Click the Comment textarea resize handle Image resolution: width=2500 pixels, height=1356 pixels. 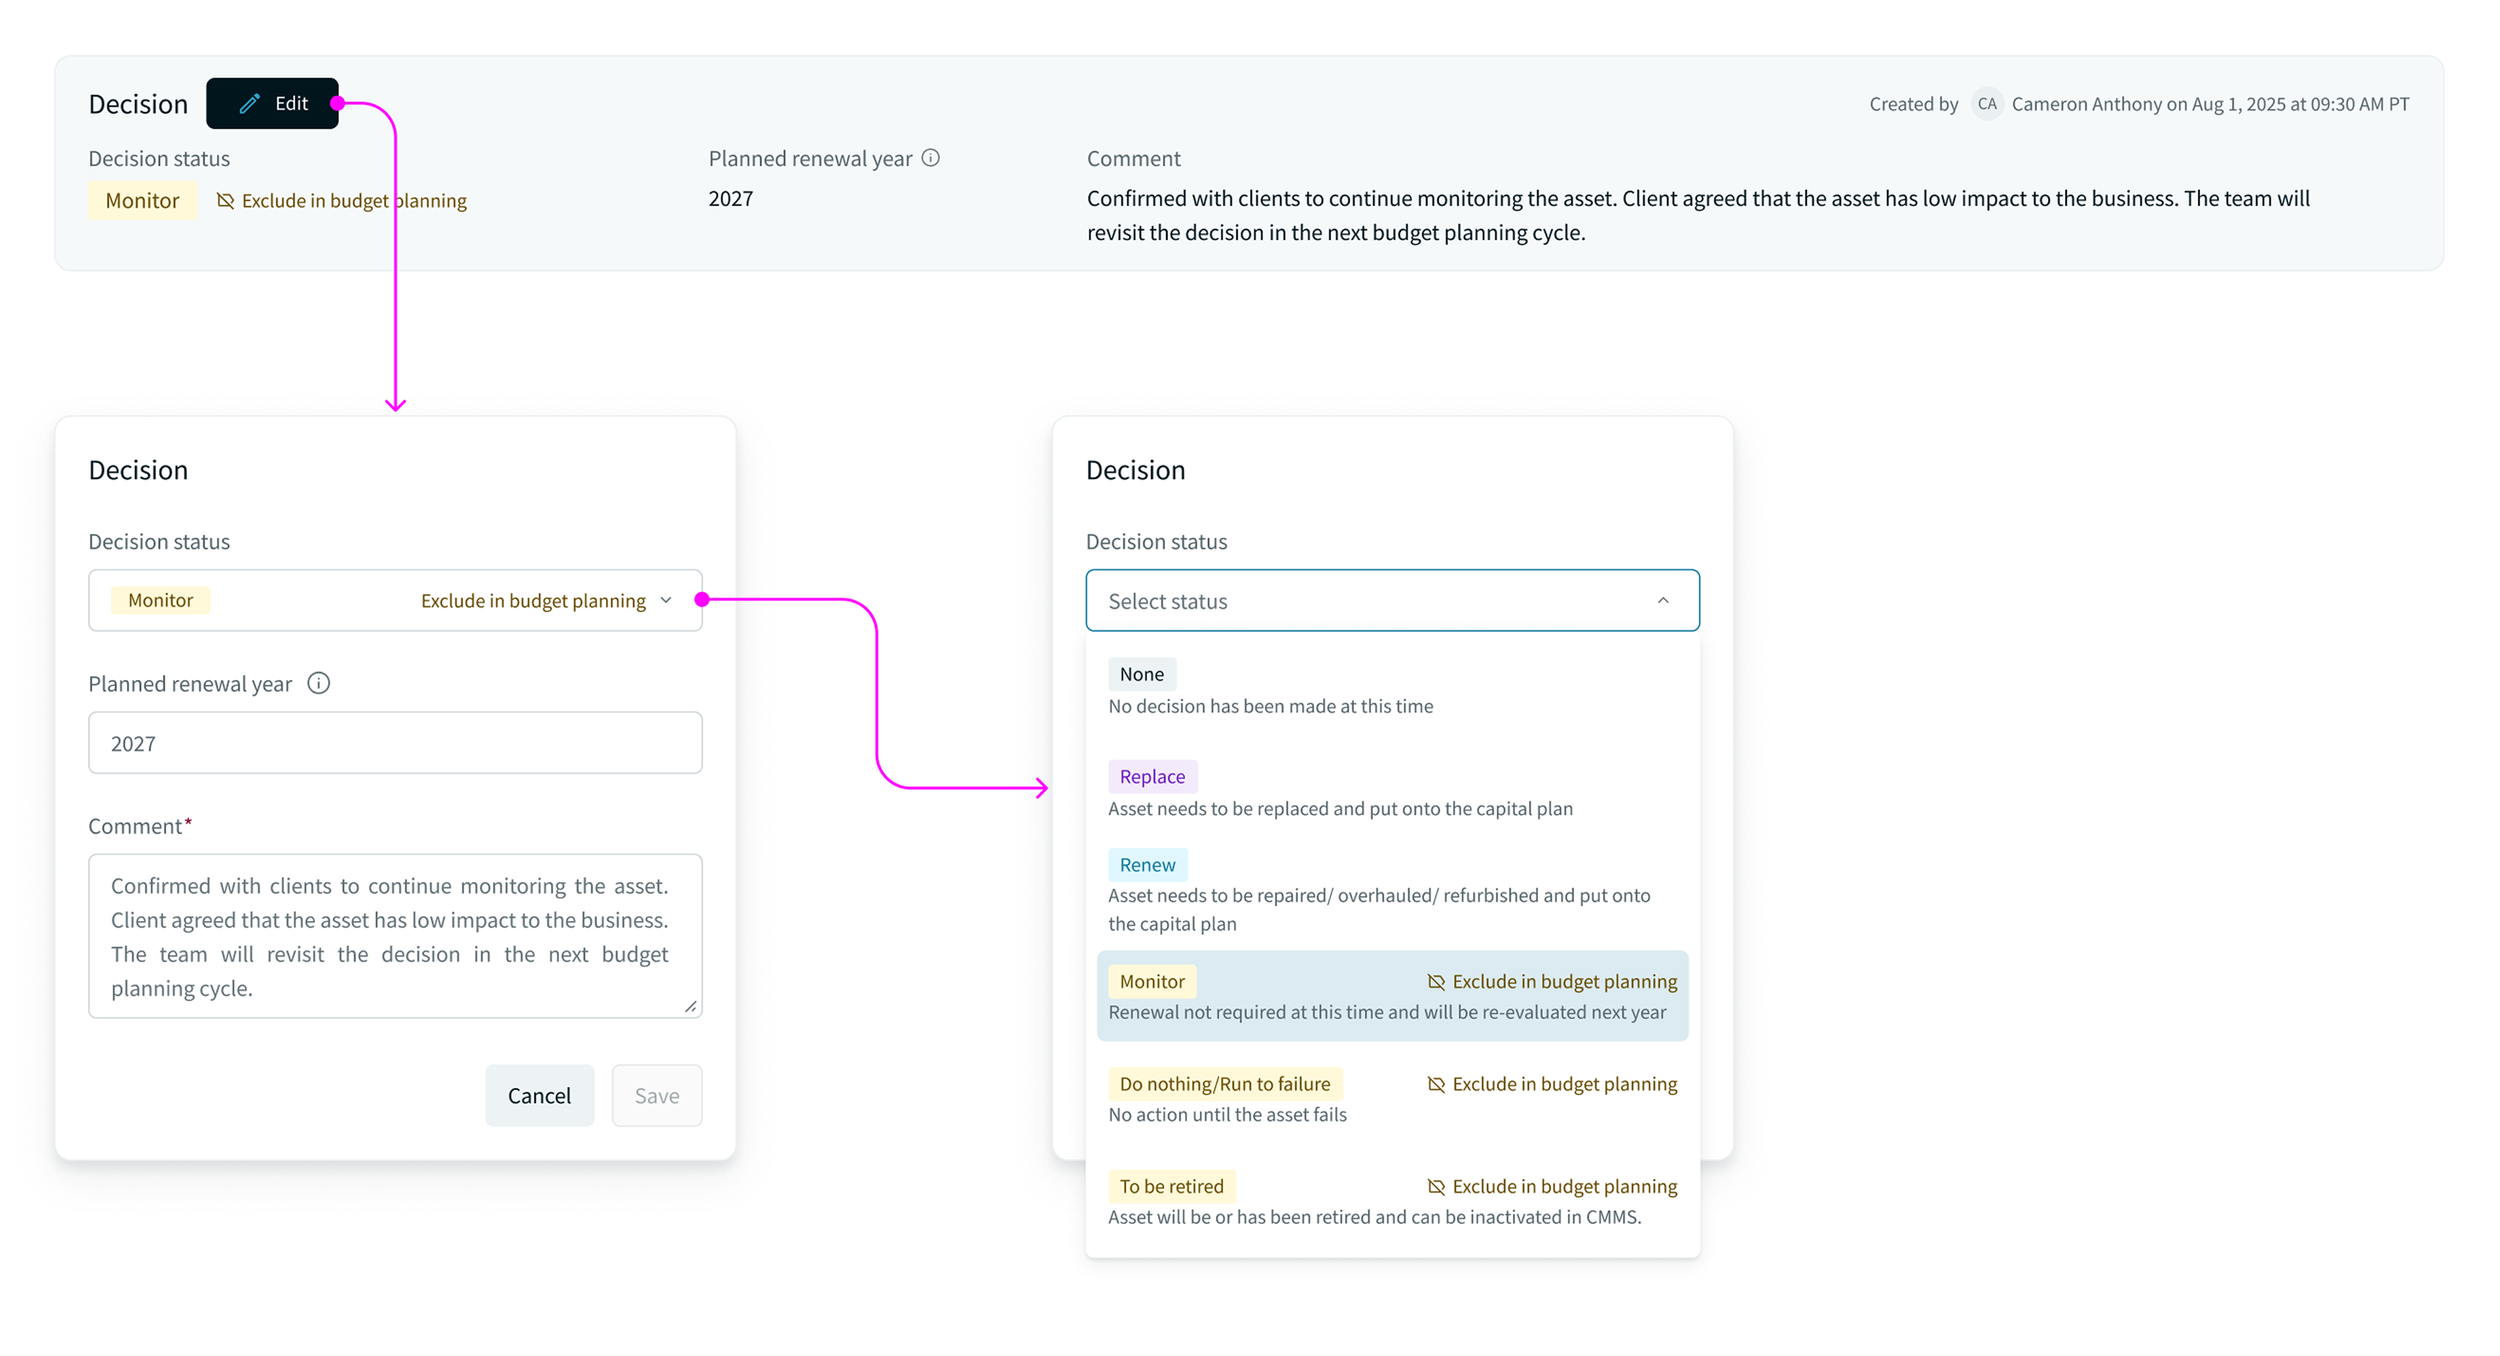pyautogui.click(x=691, y=1007)
